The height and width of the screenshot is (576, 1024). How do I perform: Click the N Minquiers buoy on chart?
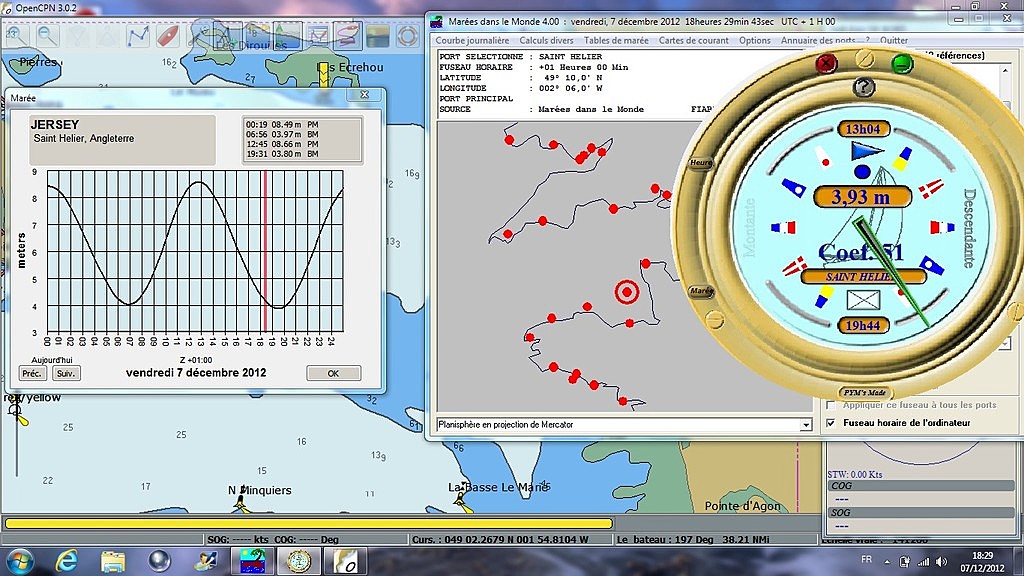tap(241, 501)
